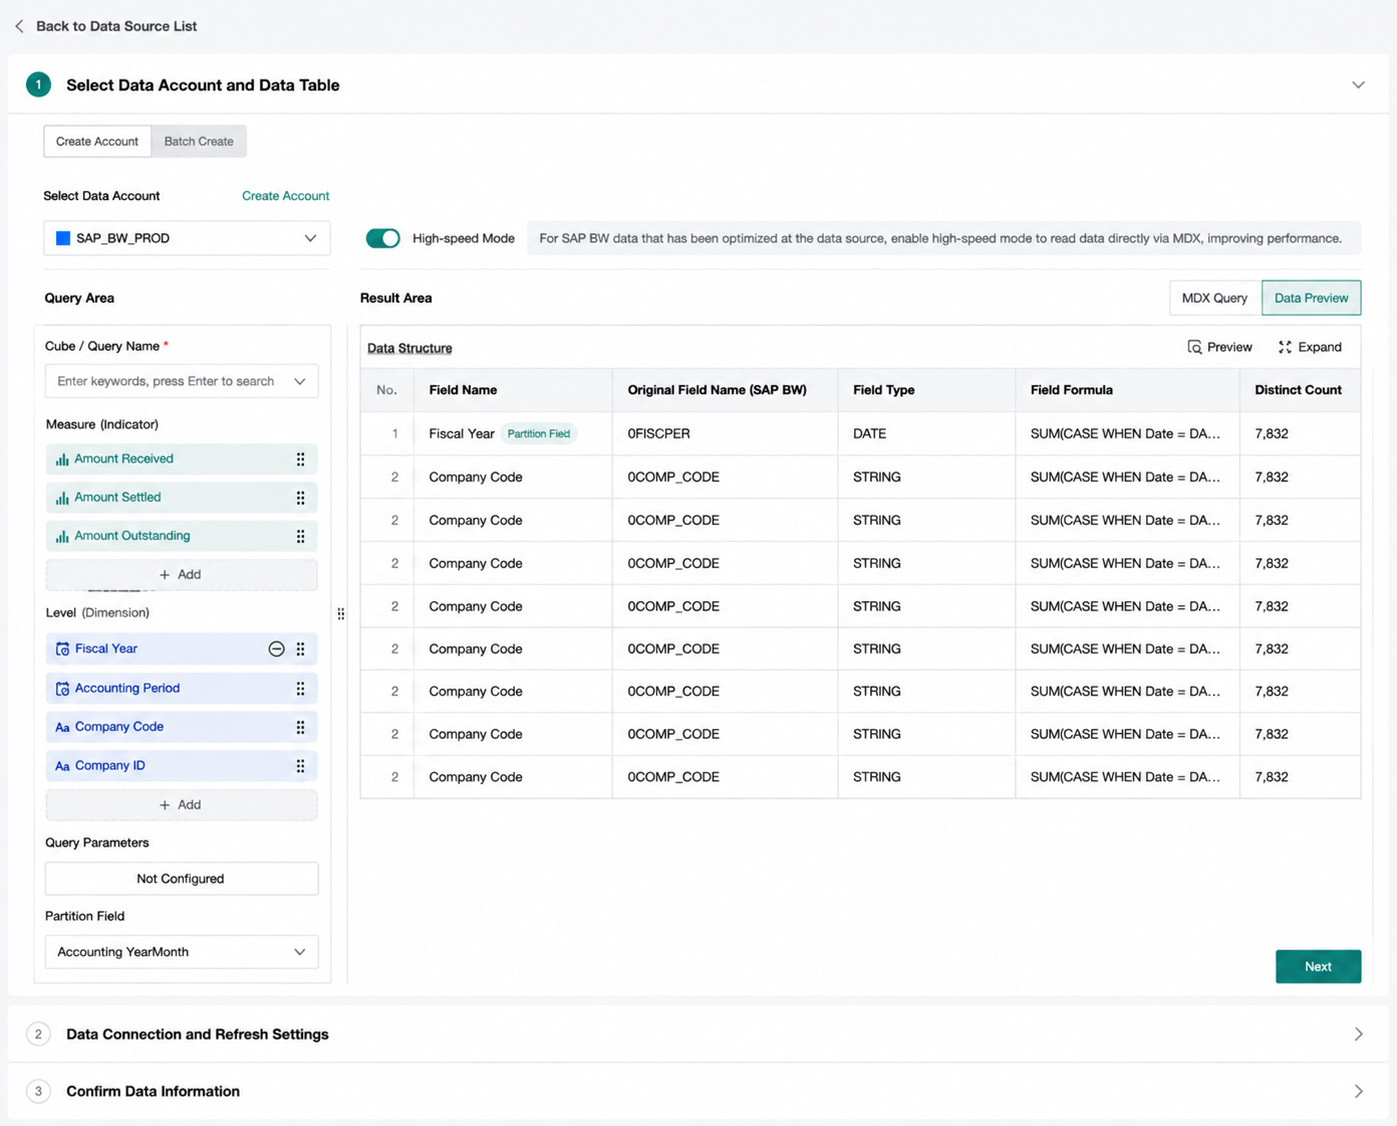Image resolution: width=1397 pixels, height=1126 pixels.
Task: Click the panel splitter handle between Query and Result areas
Action: click(x=341, y=614)
